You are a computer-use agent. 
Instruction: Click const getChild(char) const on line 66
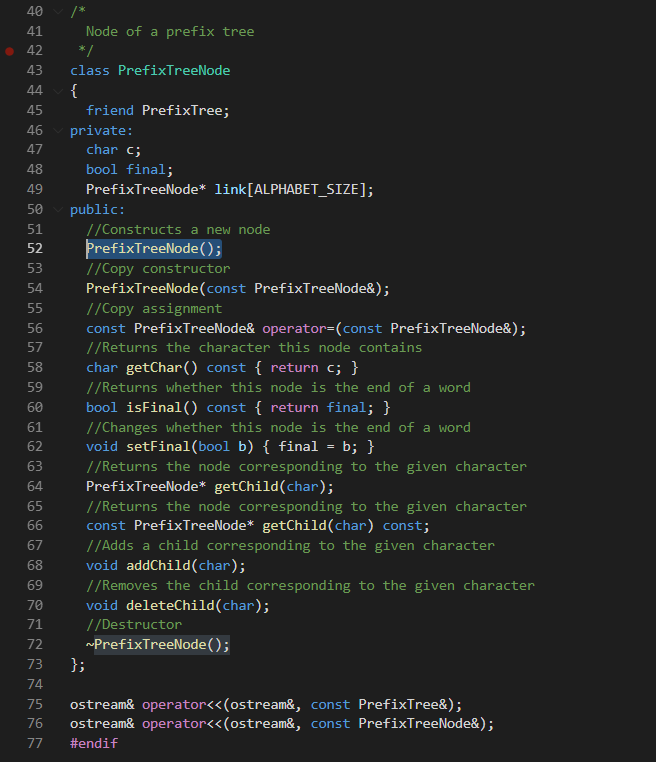[258, 526]
